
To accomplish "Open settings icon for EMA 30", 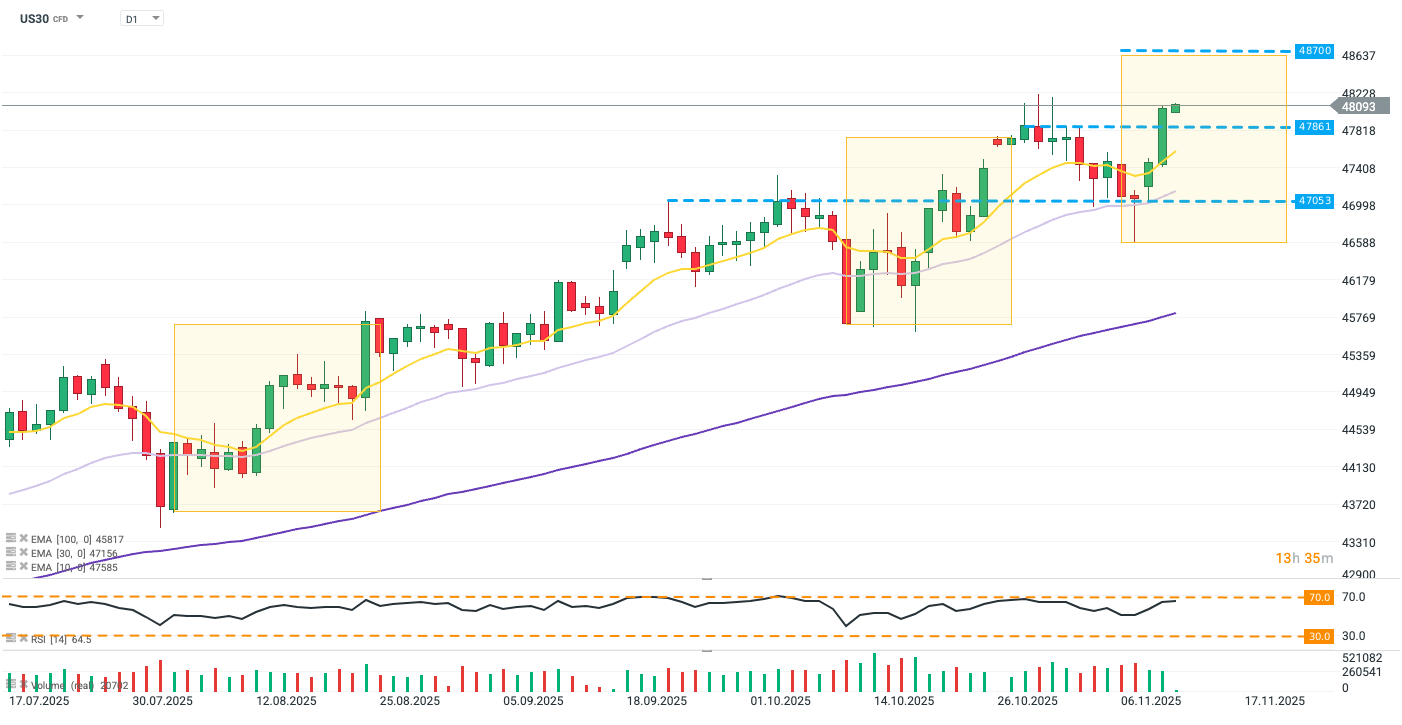I will click(11, 552).
